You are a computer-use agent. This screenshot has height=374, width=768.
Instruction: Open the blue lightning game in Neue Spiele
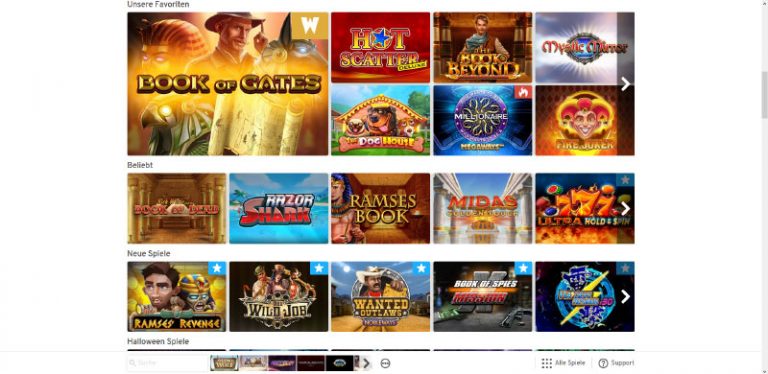(x=584, y=296)
